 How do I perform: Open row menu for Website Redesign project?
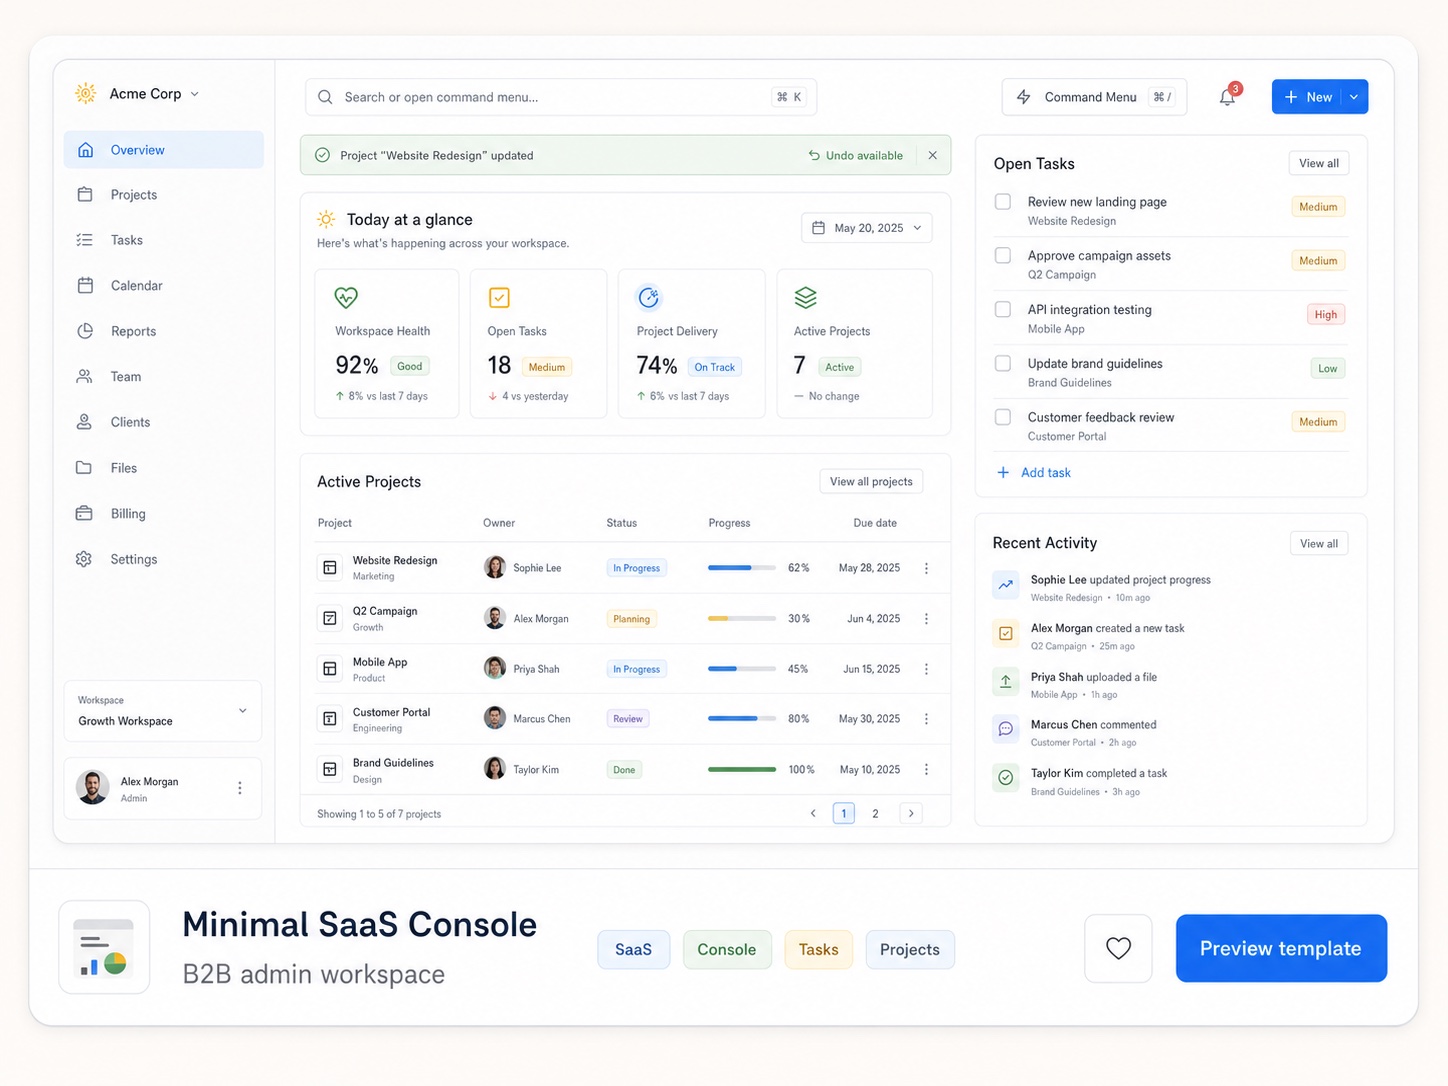pyautogui.click(x=926, y=568)
